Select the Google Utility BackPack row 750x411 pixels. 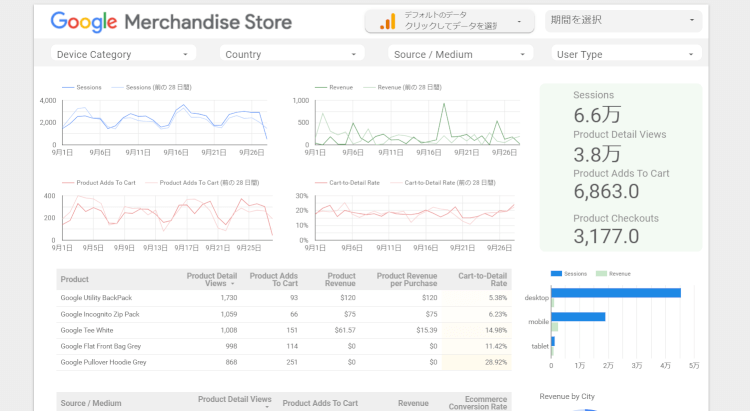point(284,298)
